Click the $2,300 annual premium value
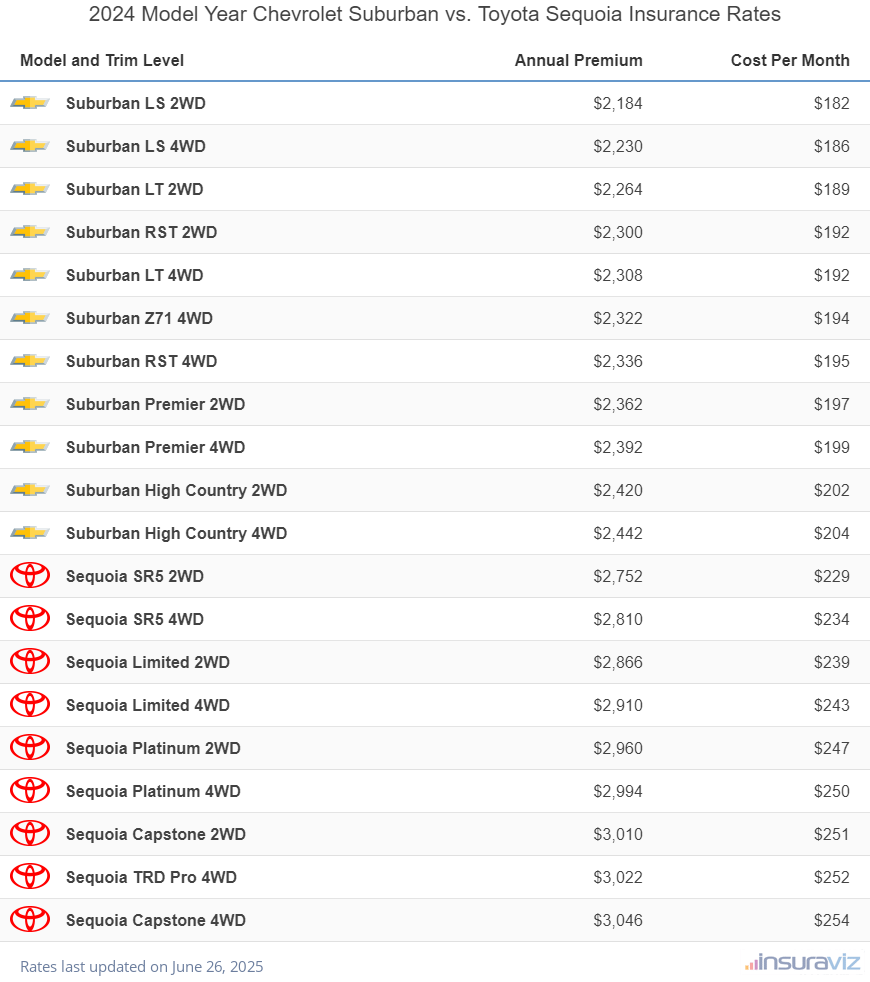Viewport: 870px width, 982px height. tap(618, 232)
